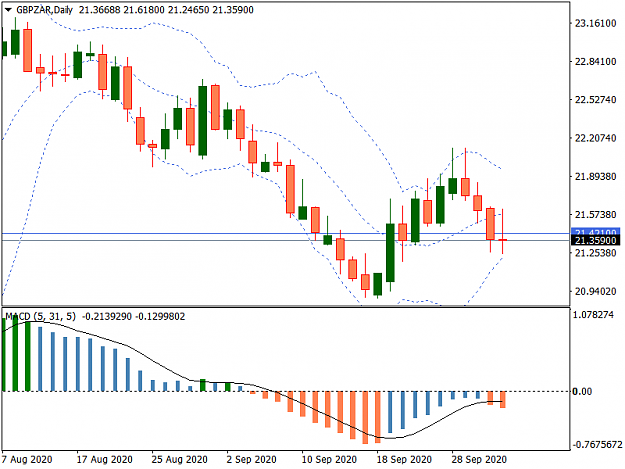Click the 22.84100 price axis label
This screenshot has height=469, width=625.
coord(595,62)
